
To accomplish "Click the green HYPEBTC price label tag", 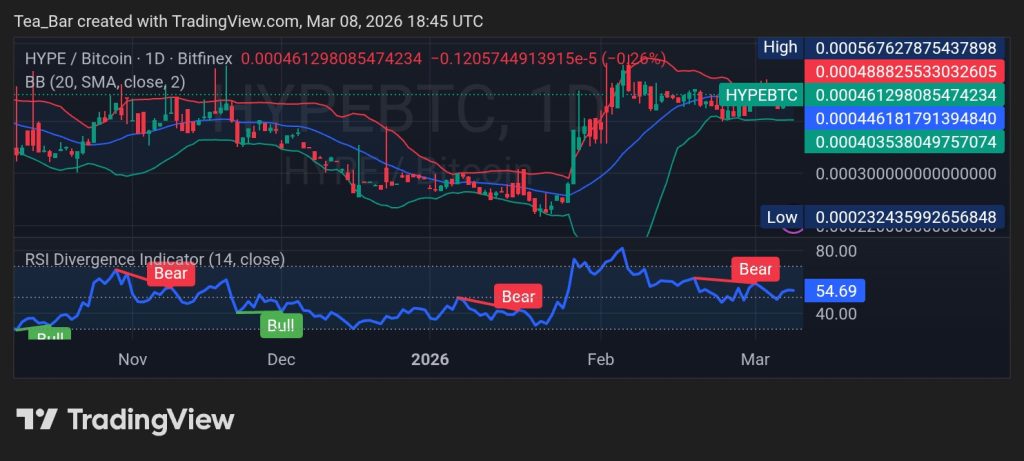I will pyautogui.click(x=761, y=95).
